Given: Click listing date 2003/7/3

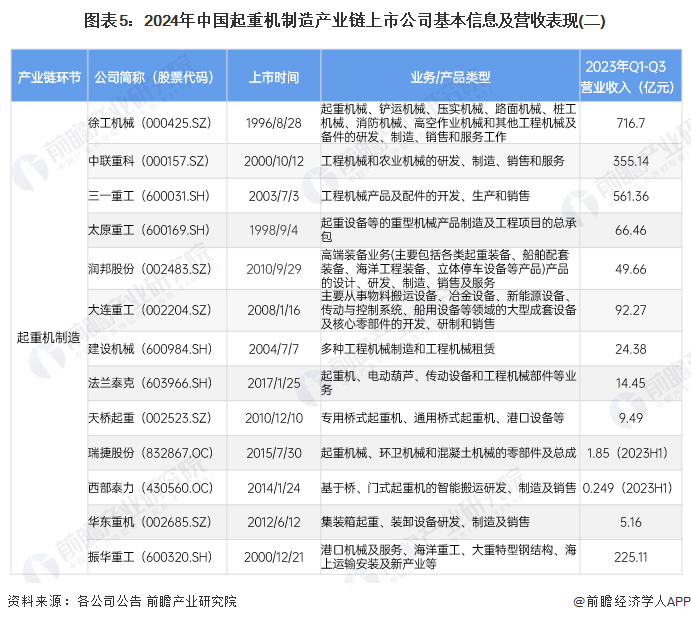Looking at the screenshot, I should 274,196.
